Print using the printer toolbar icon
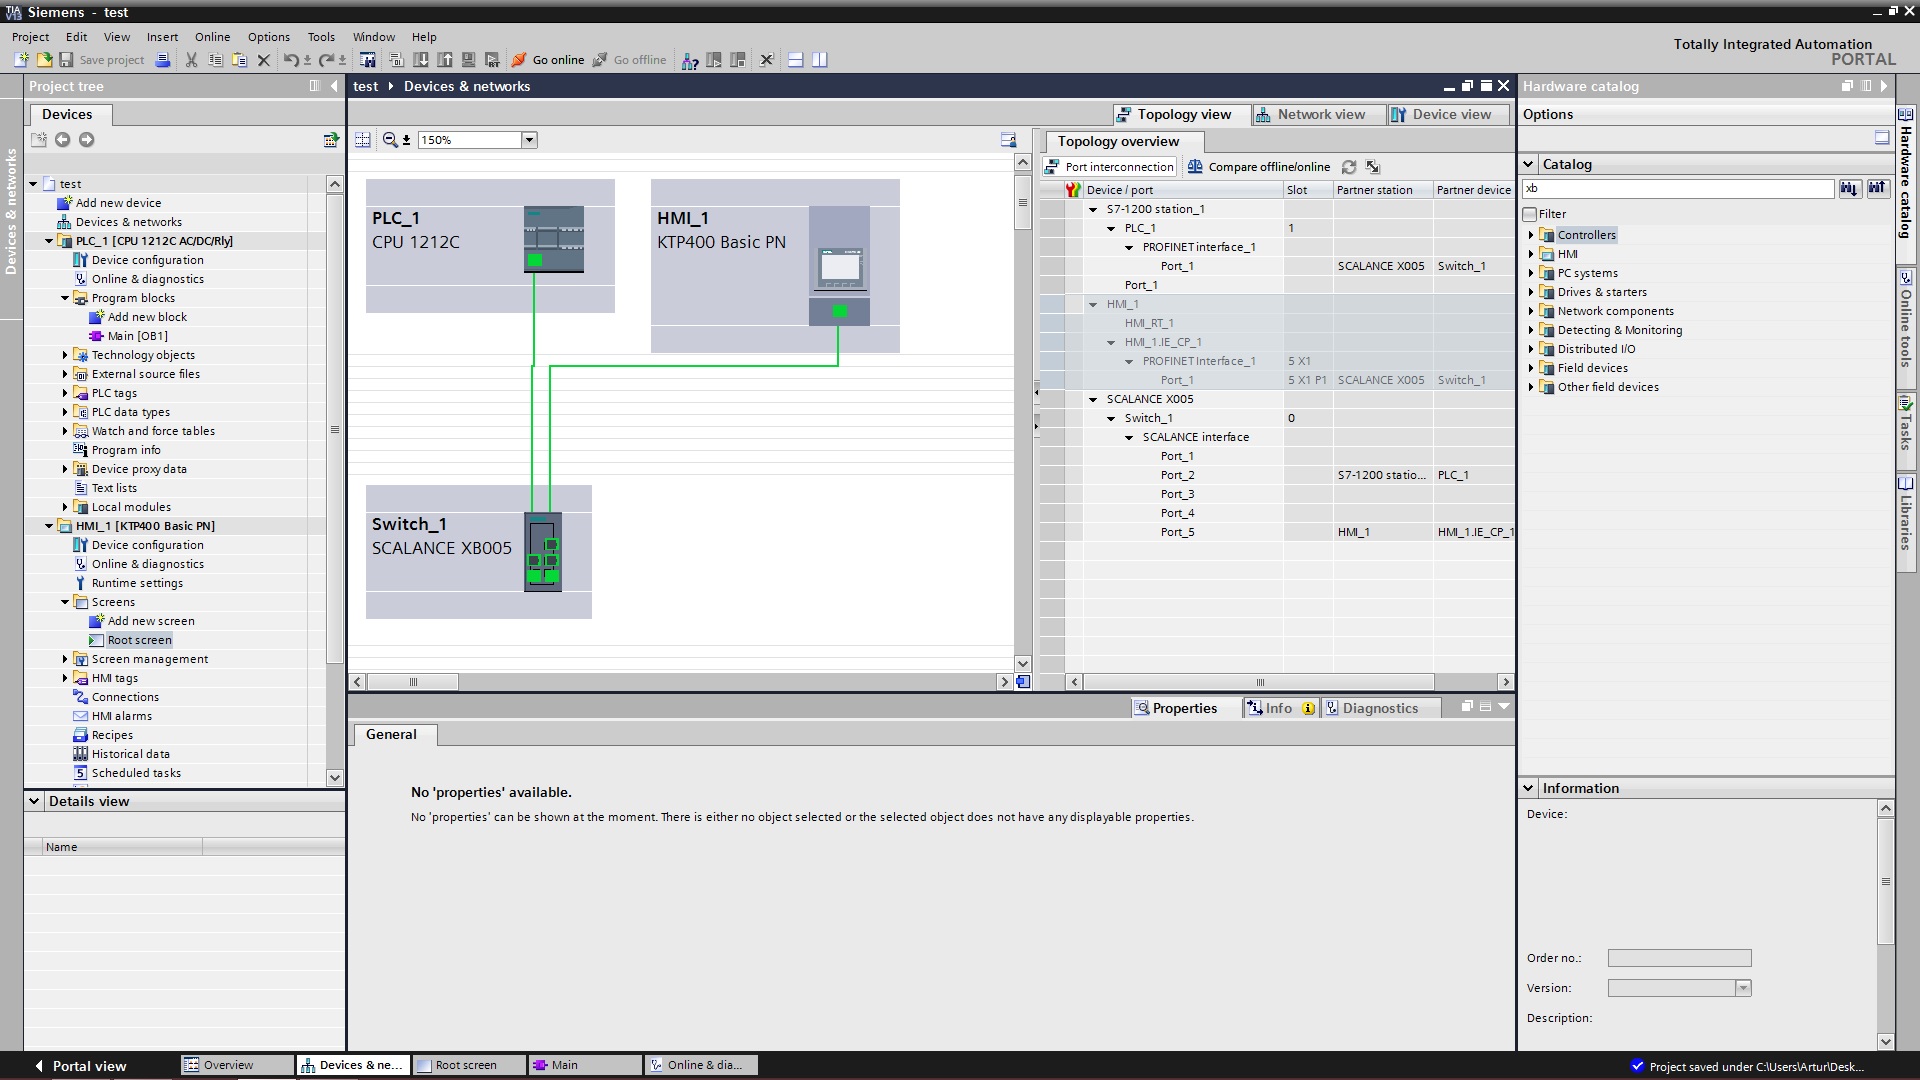Image resolution: width=1920 pixels, height=1080 pixels. coord(163,60)
